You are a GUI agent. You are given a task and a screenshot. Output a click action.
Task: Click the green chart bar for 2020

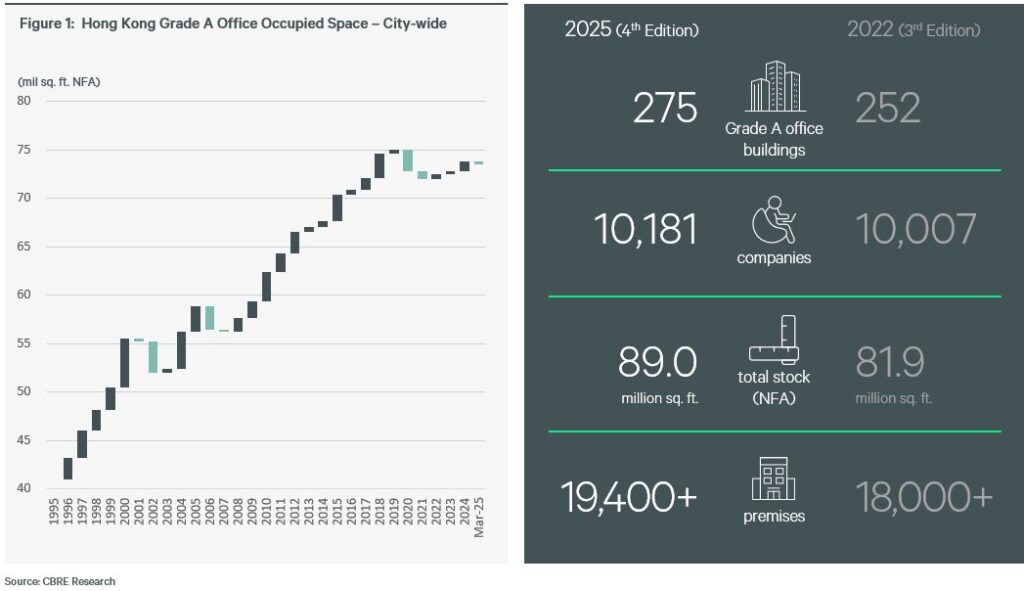[408, 160]
